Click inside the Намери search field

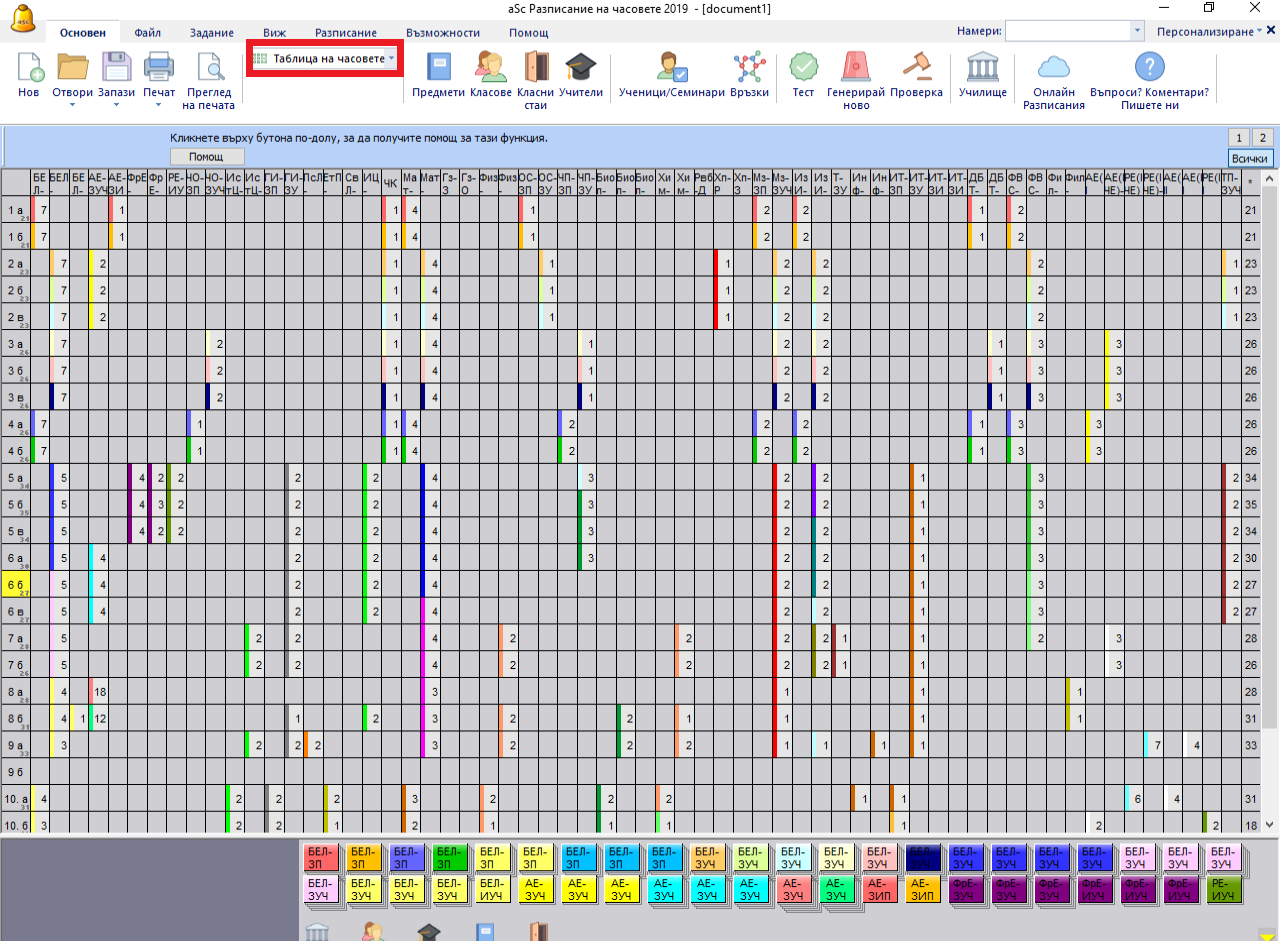point(1067,32)
